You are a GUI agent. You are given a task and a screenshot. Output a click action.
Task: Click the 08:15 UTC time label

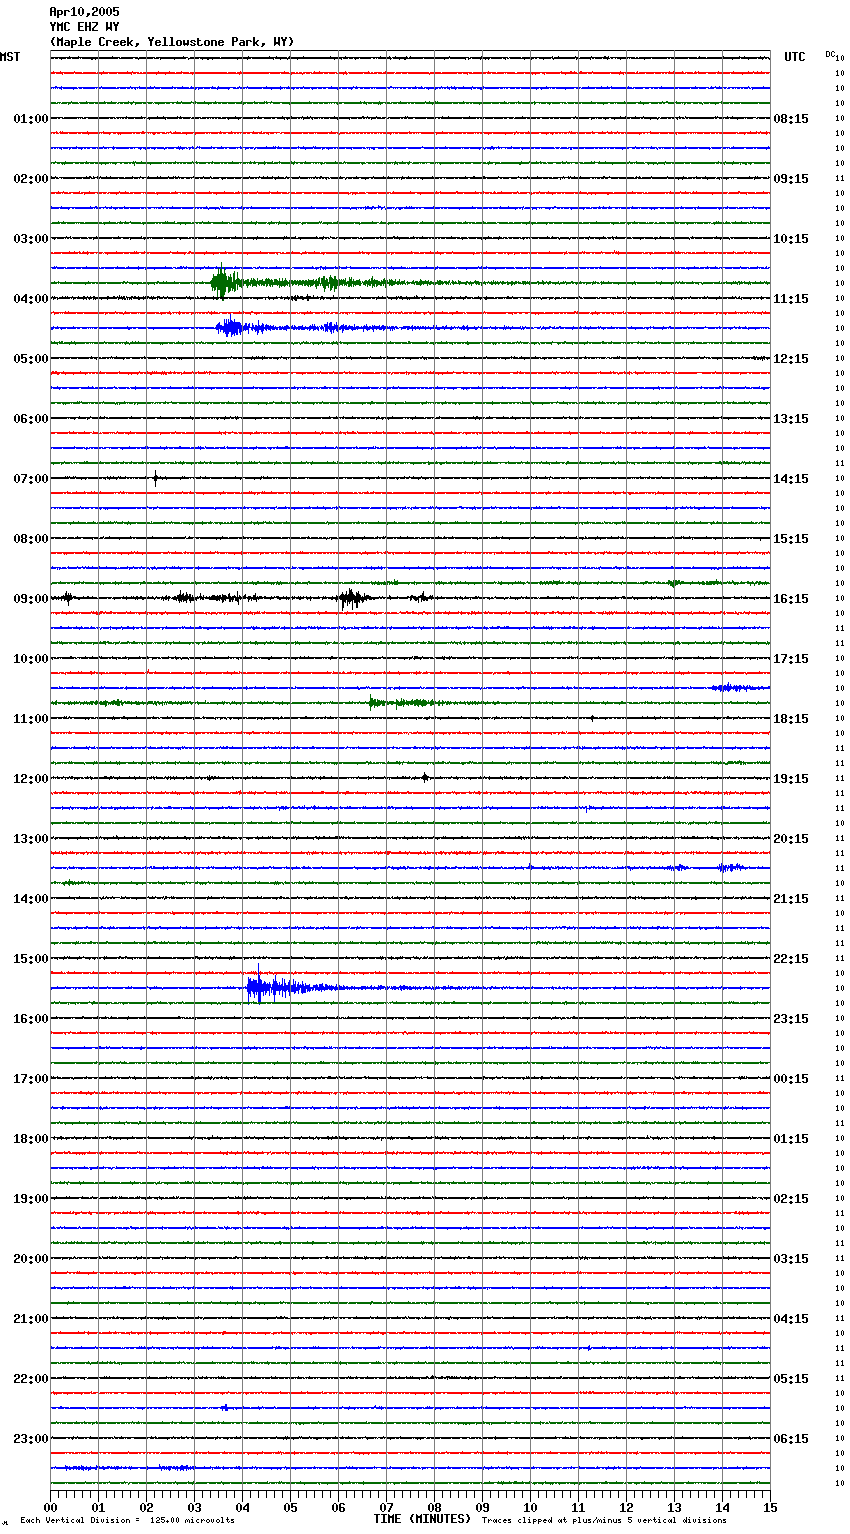(x=791, y=119)
